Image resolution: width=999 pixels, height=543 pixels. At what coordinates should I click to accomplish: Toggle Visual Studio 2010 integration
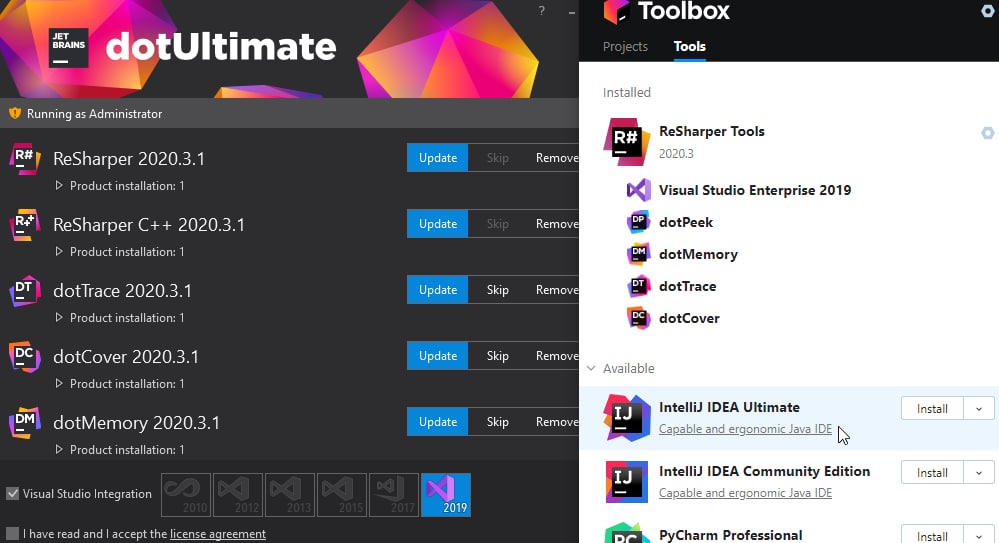[186, 495]
